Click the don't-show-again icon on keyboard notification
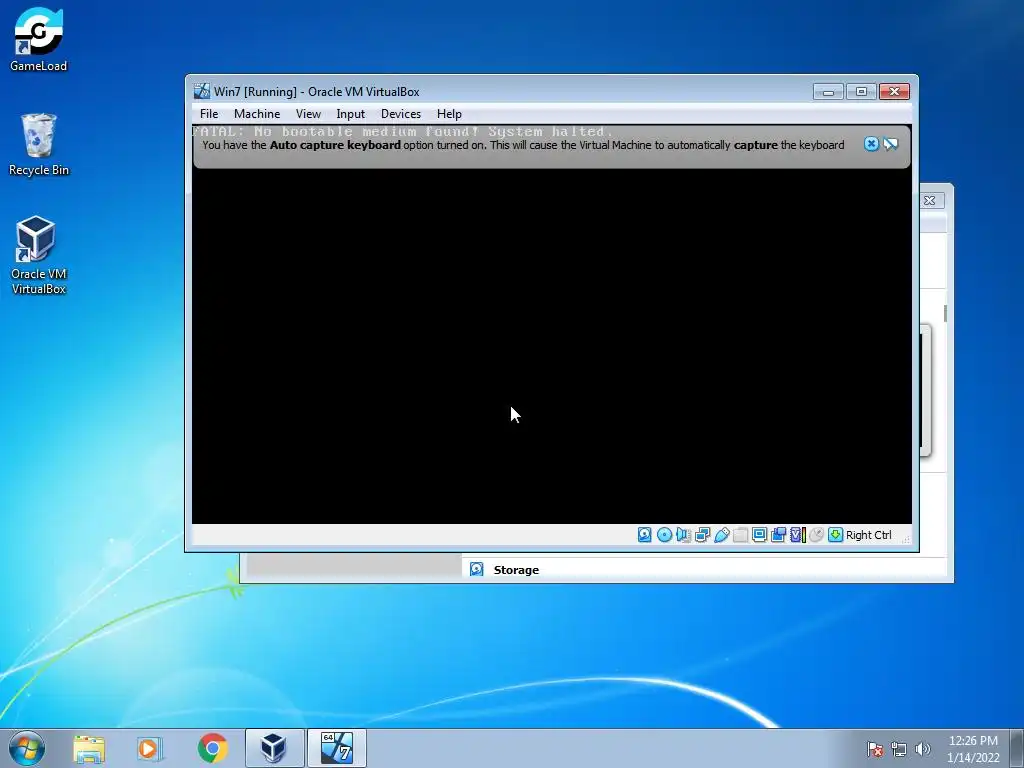The image size is (1024, 768). coord(891,144)
